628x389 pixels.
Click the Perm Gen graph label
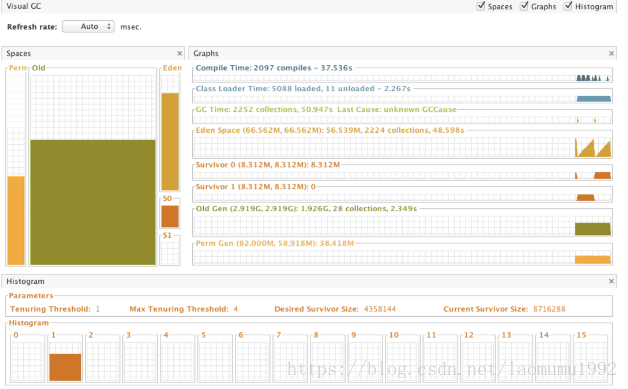[275, 243]
